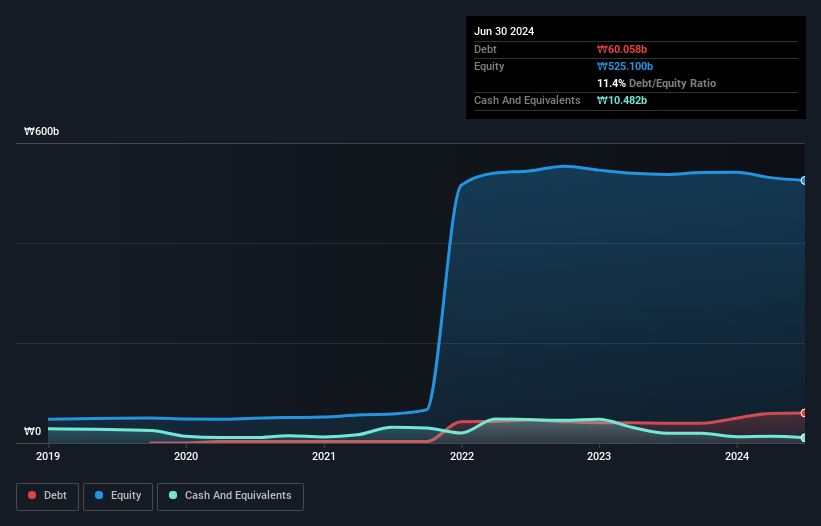The height and width of the screenshot is (526, 821).
Task: Click the red Debt legend dot
Action: [32, 495]
